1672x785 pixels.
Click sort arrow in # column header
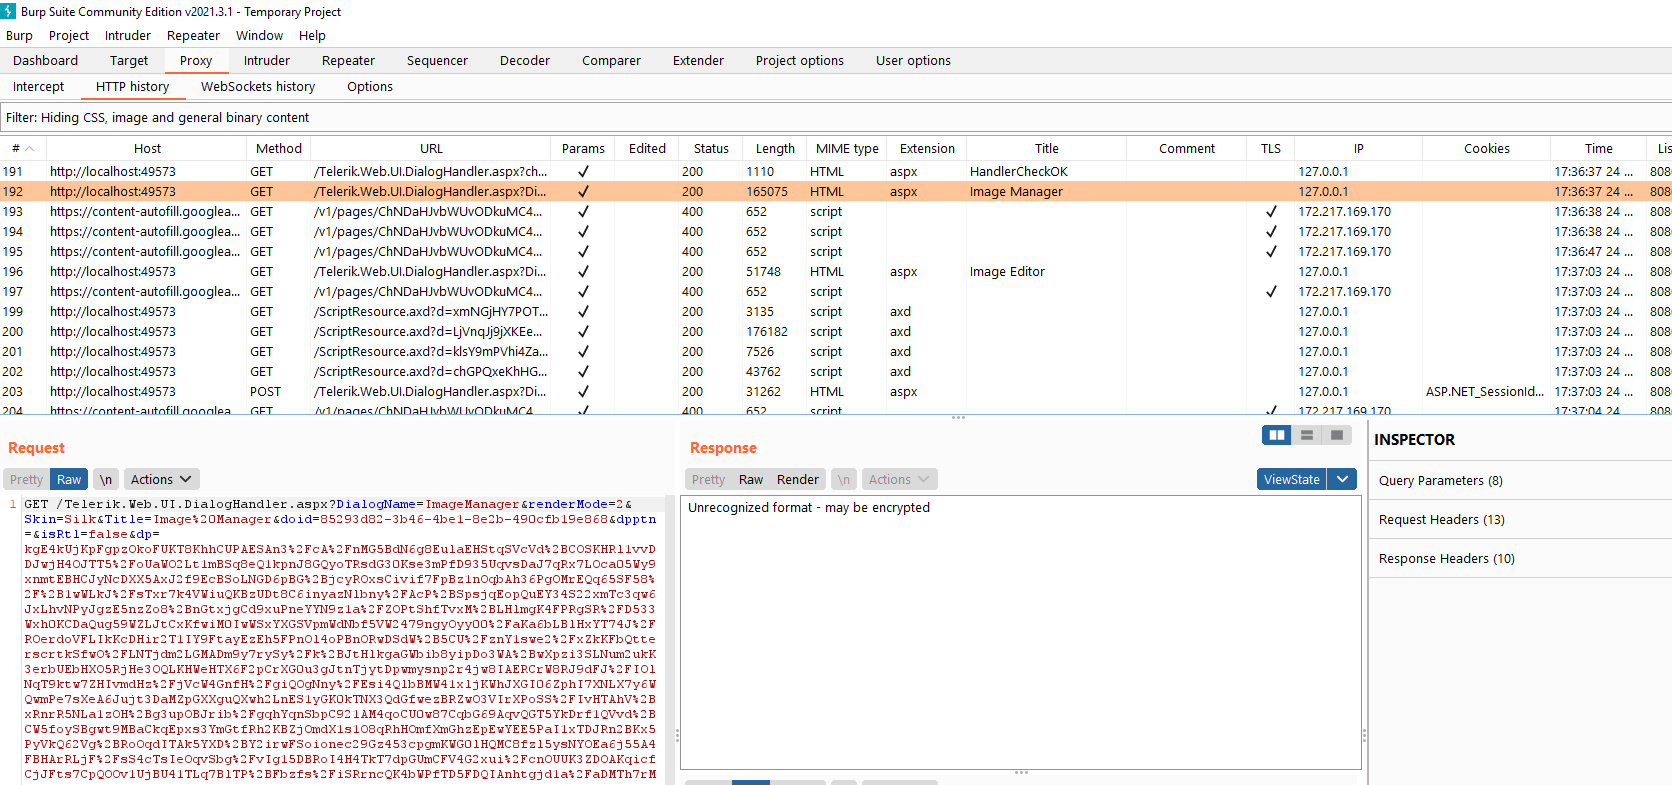point(30,148)
